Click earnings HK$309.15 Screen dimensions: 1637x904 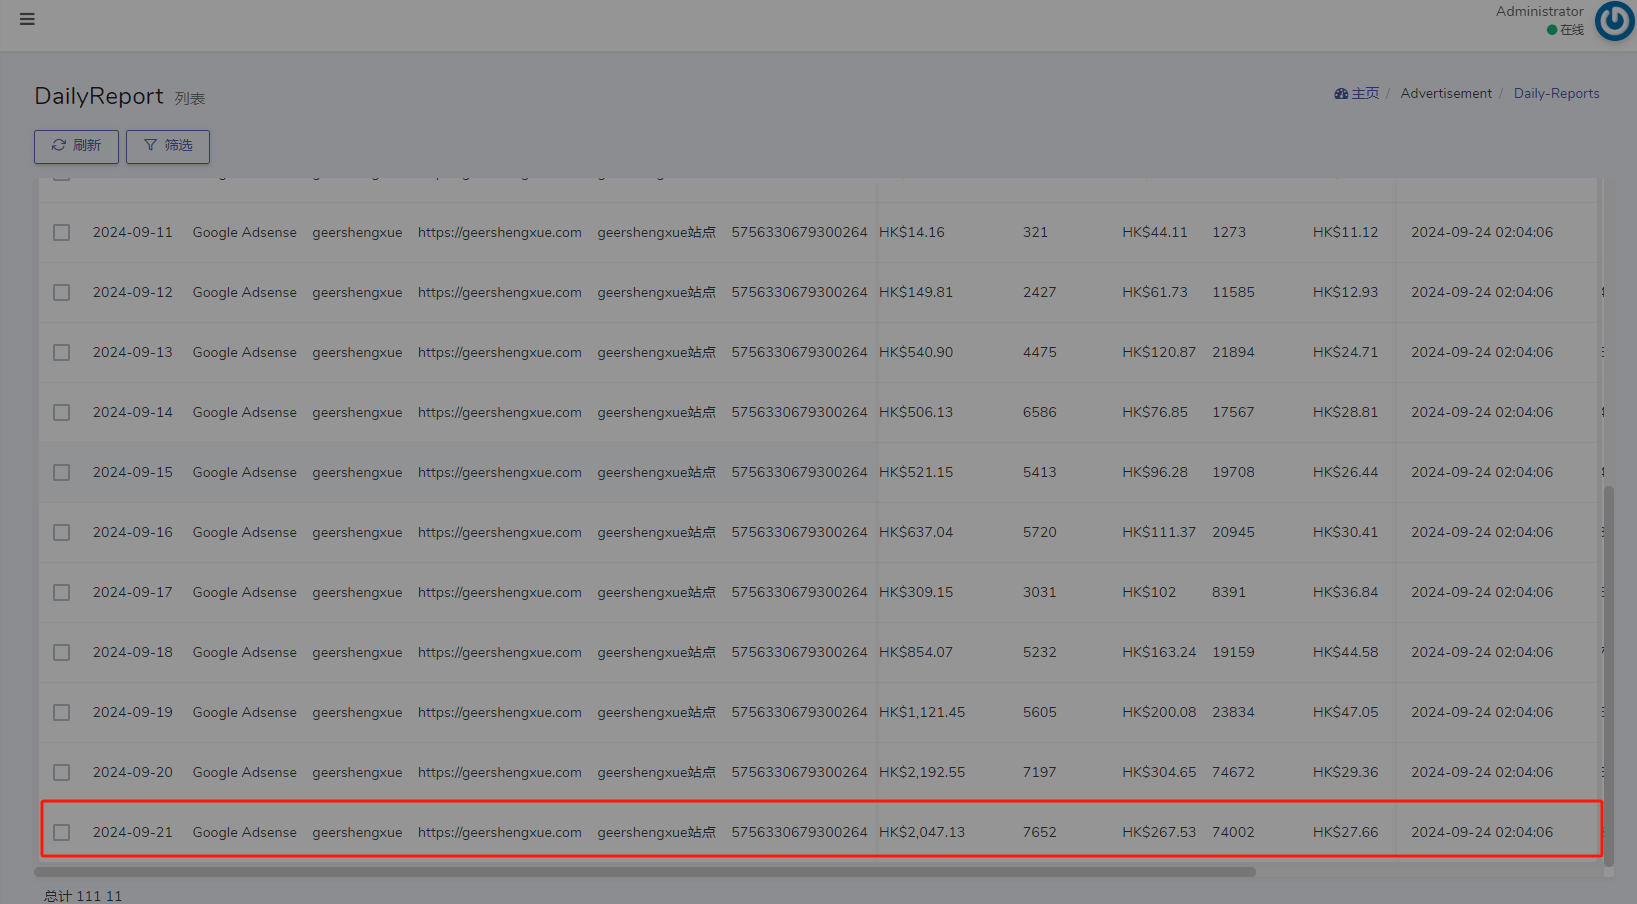(916, 592)
